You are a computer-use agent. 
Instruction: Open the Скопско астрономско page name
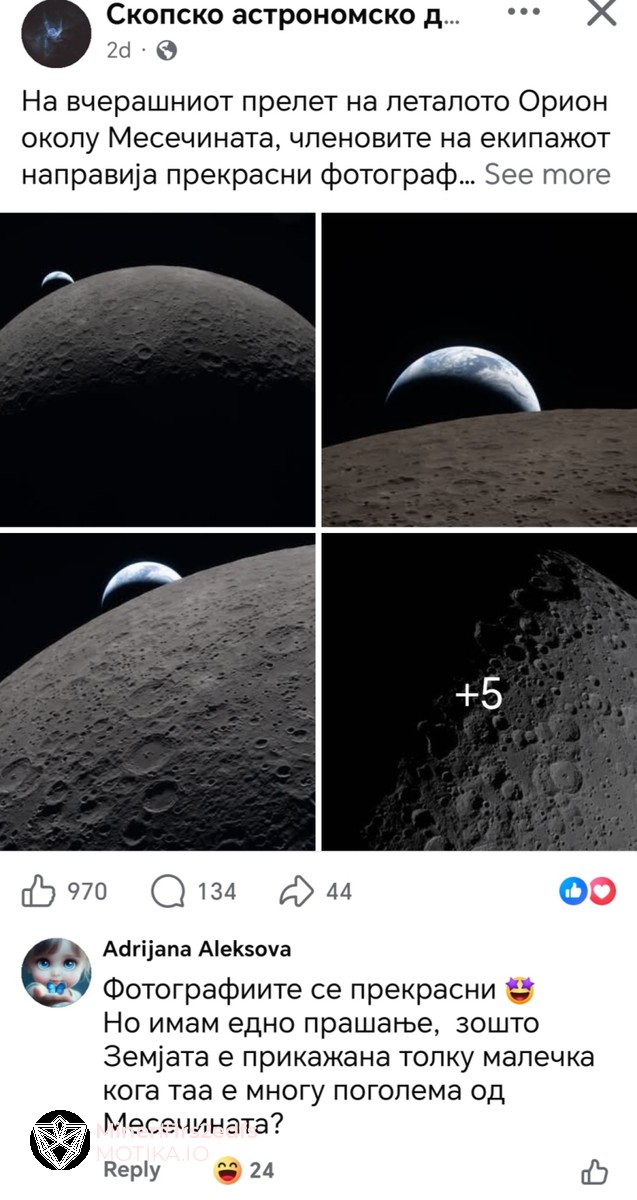pyautogui.click(x=283, y=14)
